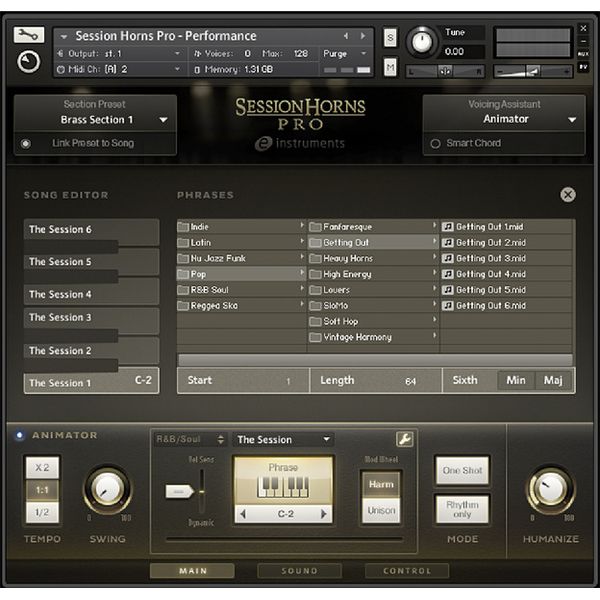
Task: Open the Reggae Ska folder
Action: [x=241, y=305]
